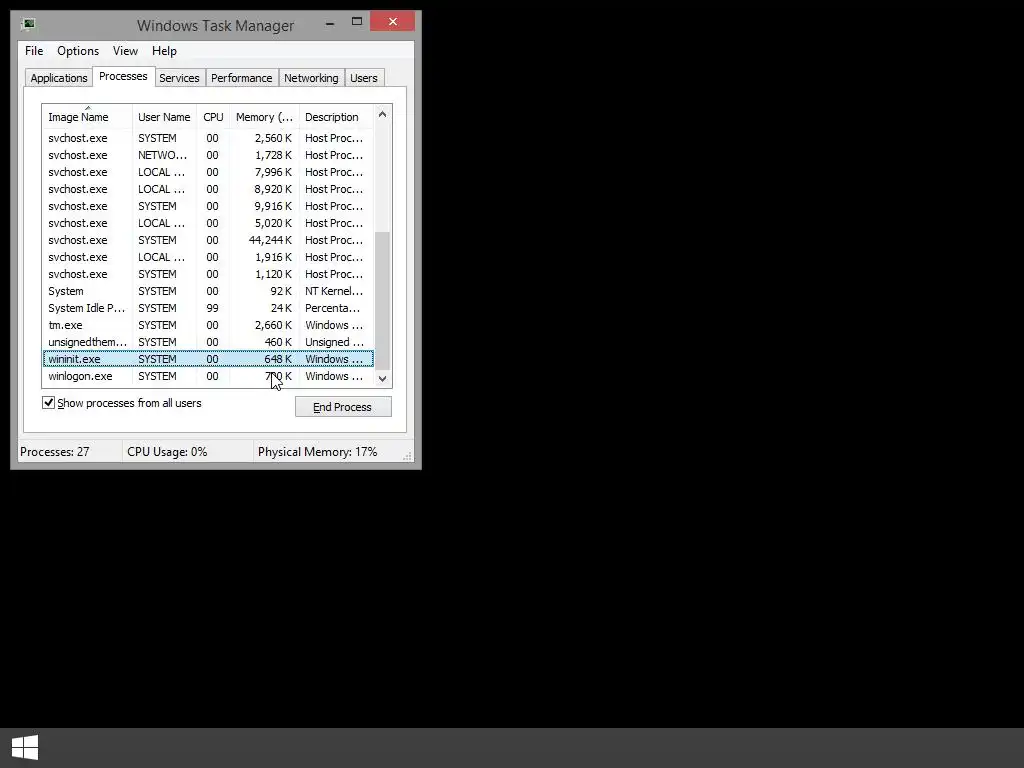Screen dimensions: 1024x768
Task: Select svchost.exe using 1,916 K memory
Action: pos(208,257)
